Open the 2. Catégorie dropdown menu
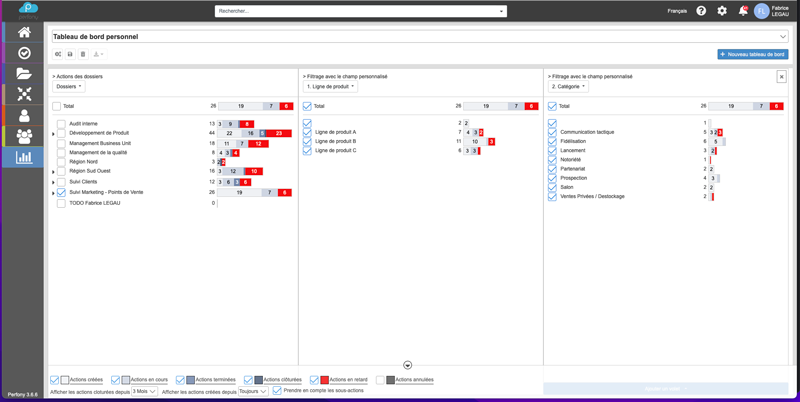 coord(568,87)
